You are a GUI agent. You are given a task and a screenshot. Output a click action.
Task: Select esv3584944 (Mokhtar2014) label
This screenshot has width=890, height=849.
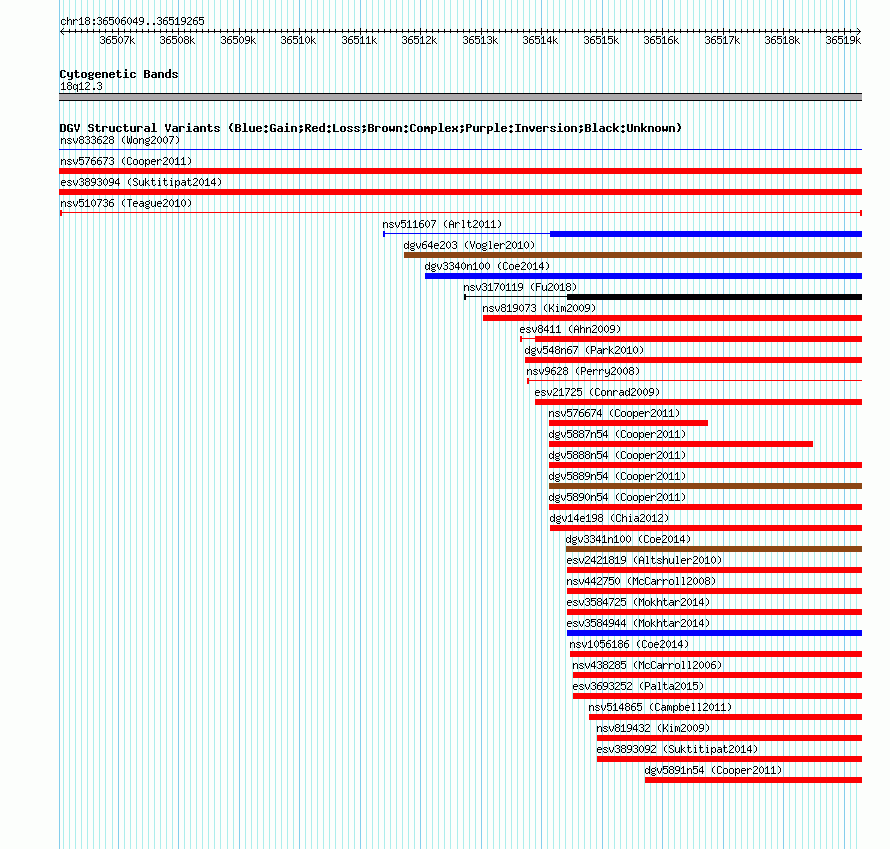pyautogui.click(x=639, y=623)
